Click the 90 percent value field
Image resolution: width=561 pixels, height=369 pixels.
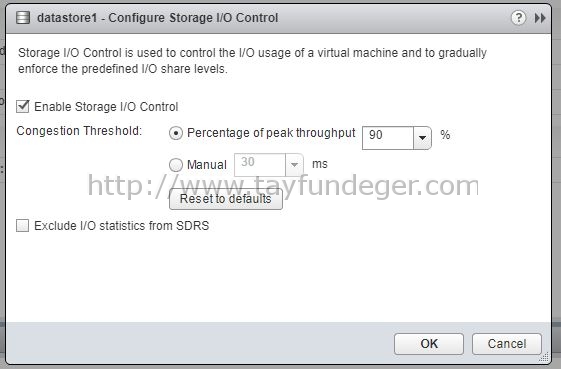388,137
